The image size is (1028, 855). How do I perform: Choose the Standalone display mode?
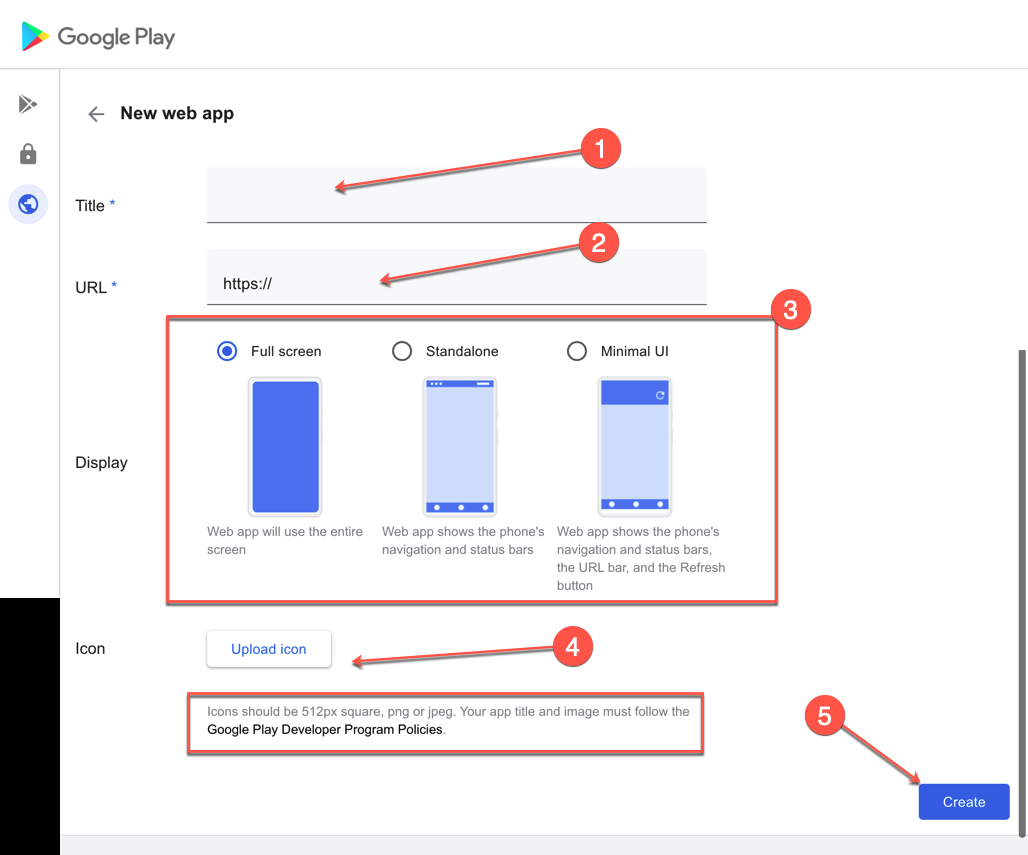pyautogui.click(x=402, y=351)
